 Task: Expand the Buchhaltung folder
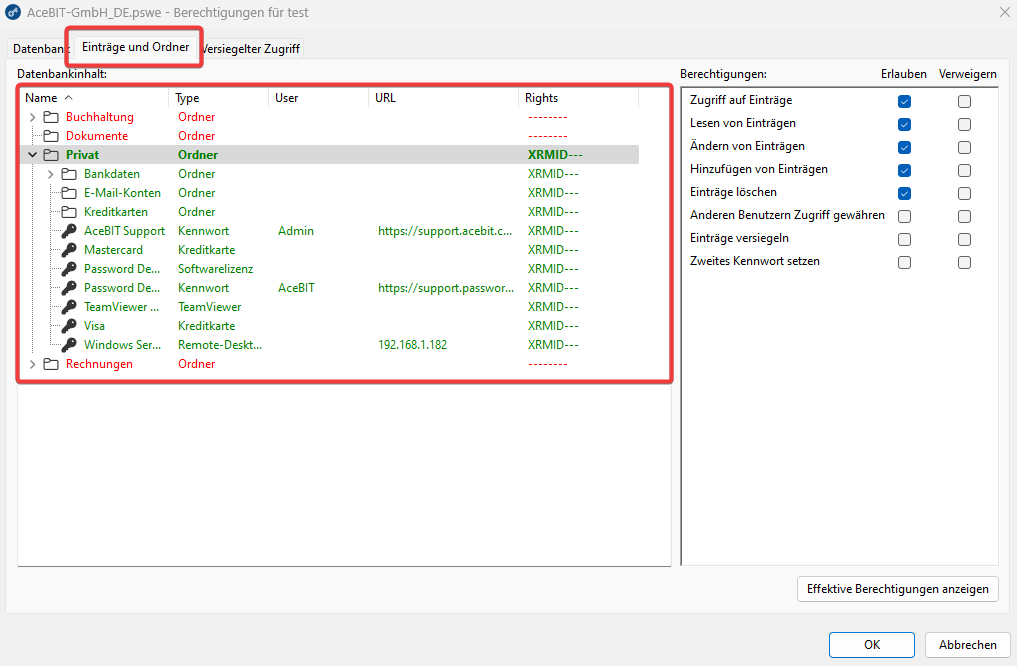[x=32, y=117]
